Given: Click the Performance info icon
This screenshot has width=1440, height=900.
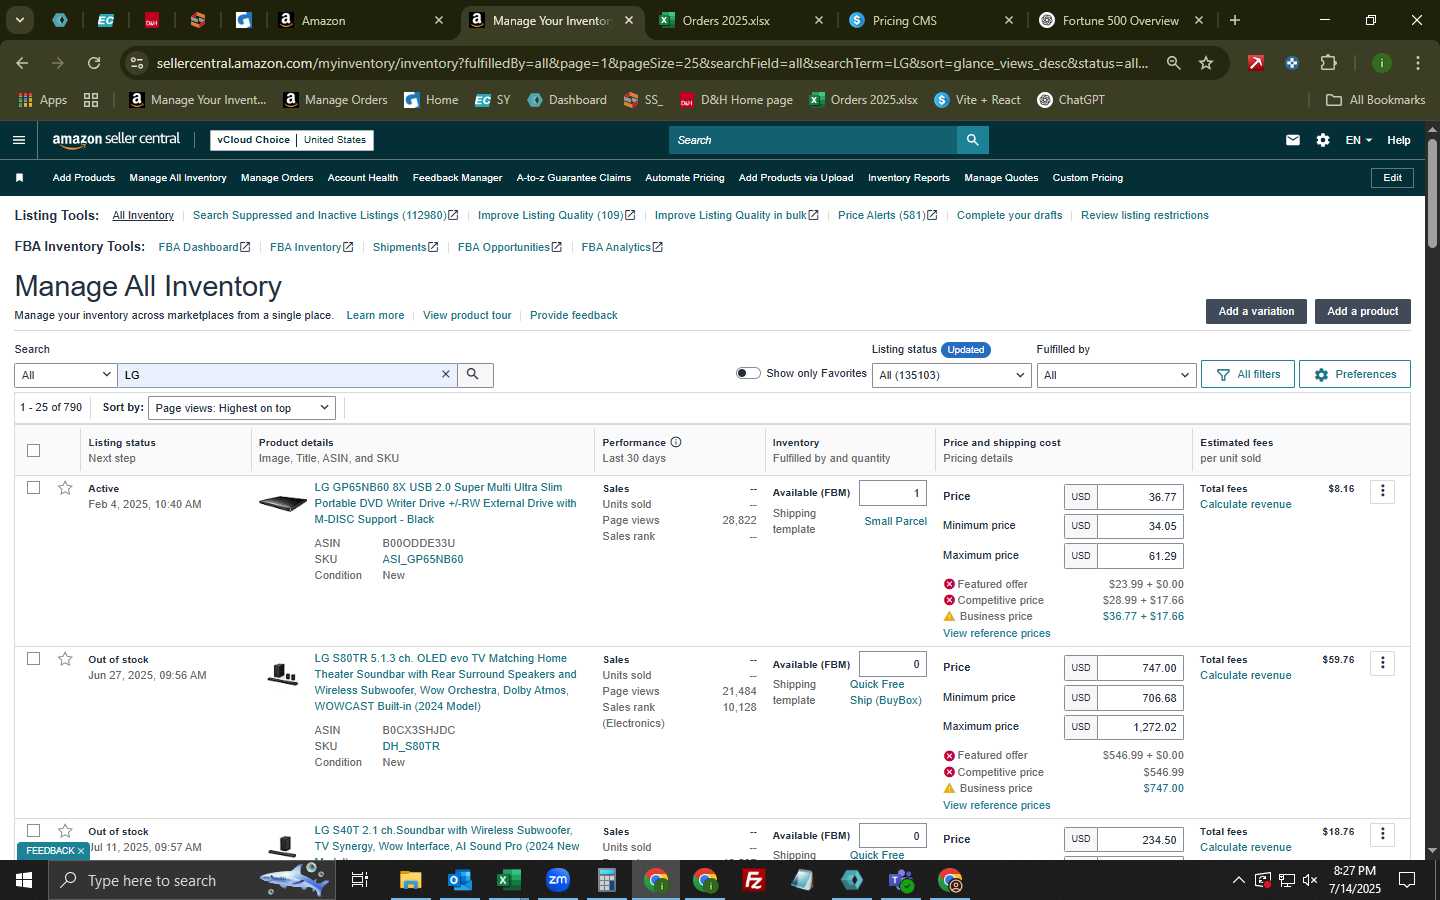Looking at the screenshot, I should [x=676, y=442].
